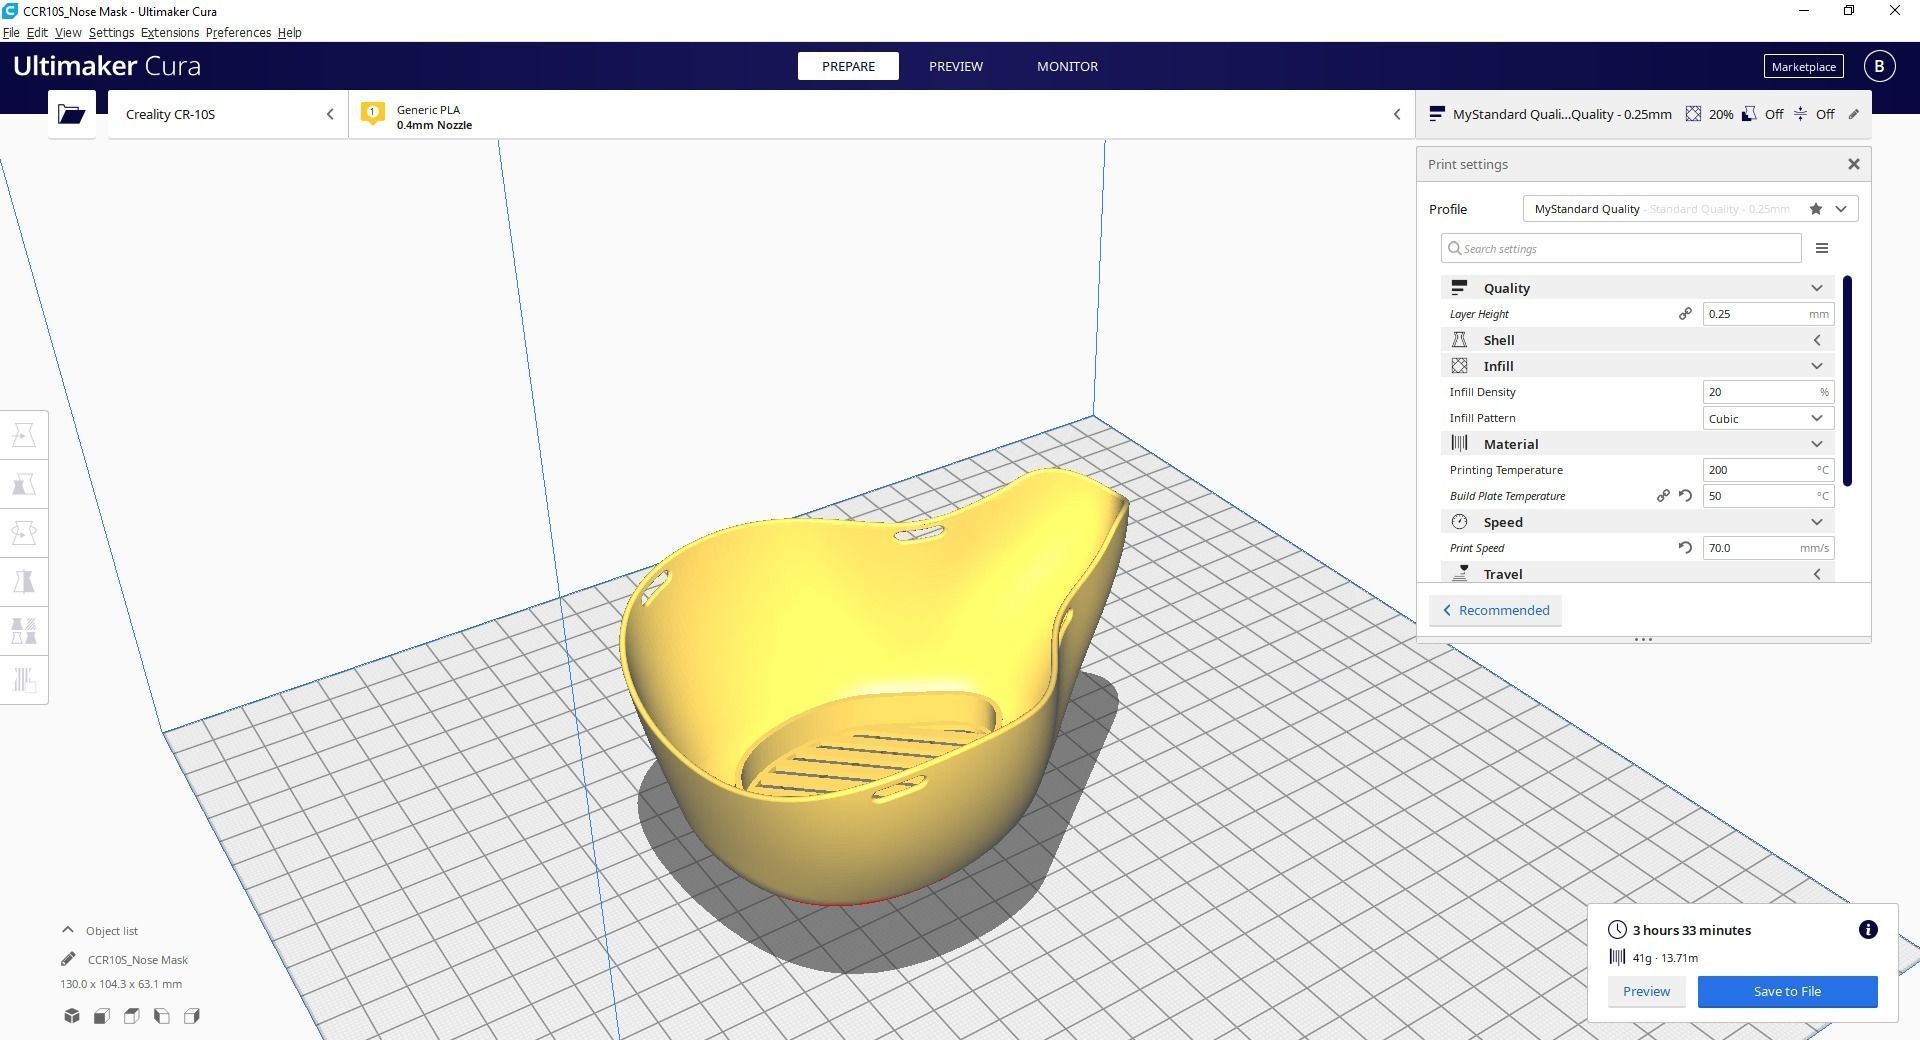Screen dimensions: 1920x1040
Task: Open the Per Model Settings tool
Action: [24, 631]
